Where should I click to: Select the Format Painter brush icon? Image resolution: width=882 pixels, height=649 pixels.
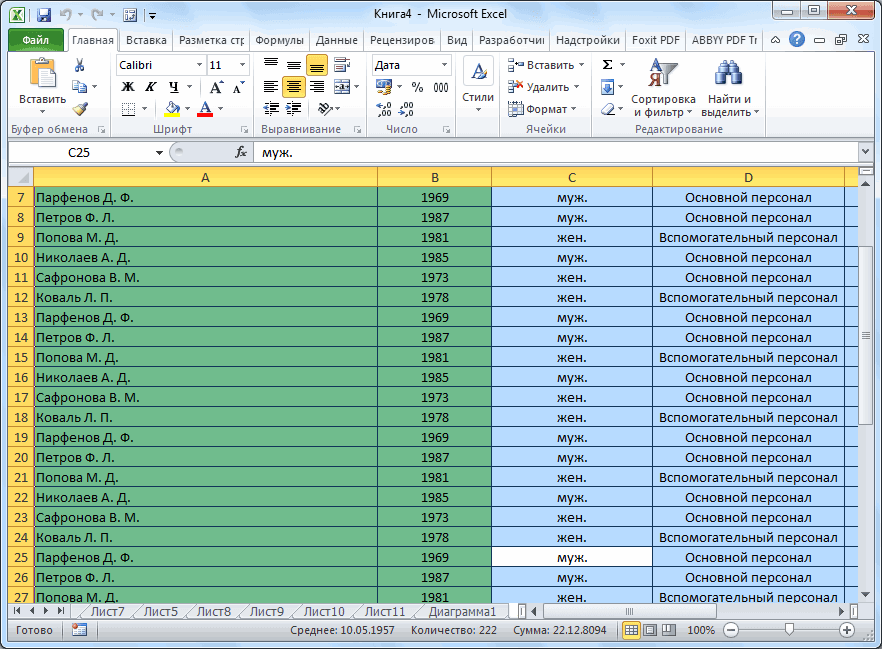tap(80, 109)
